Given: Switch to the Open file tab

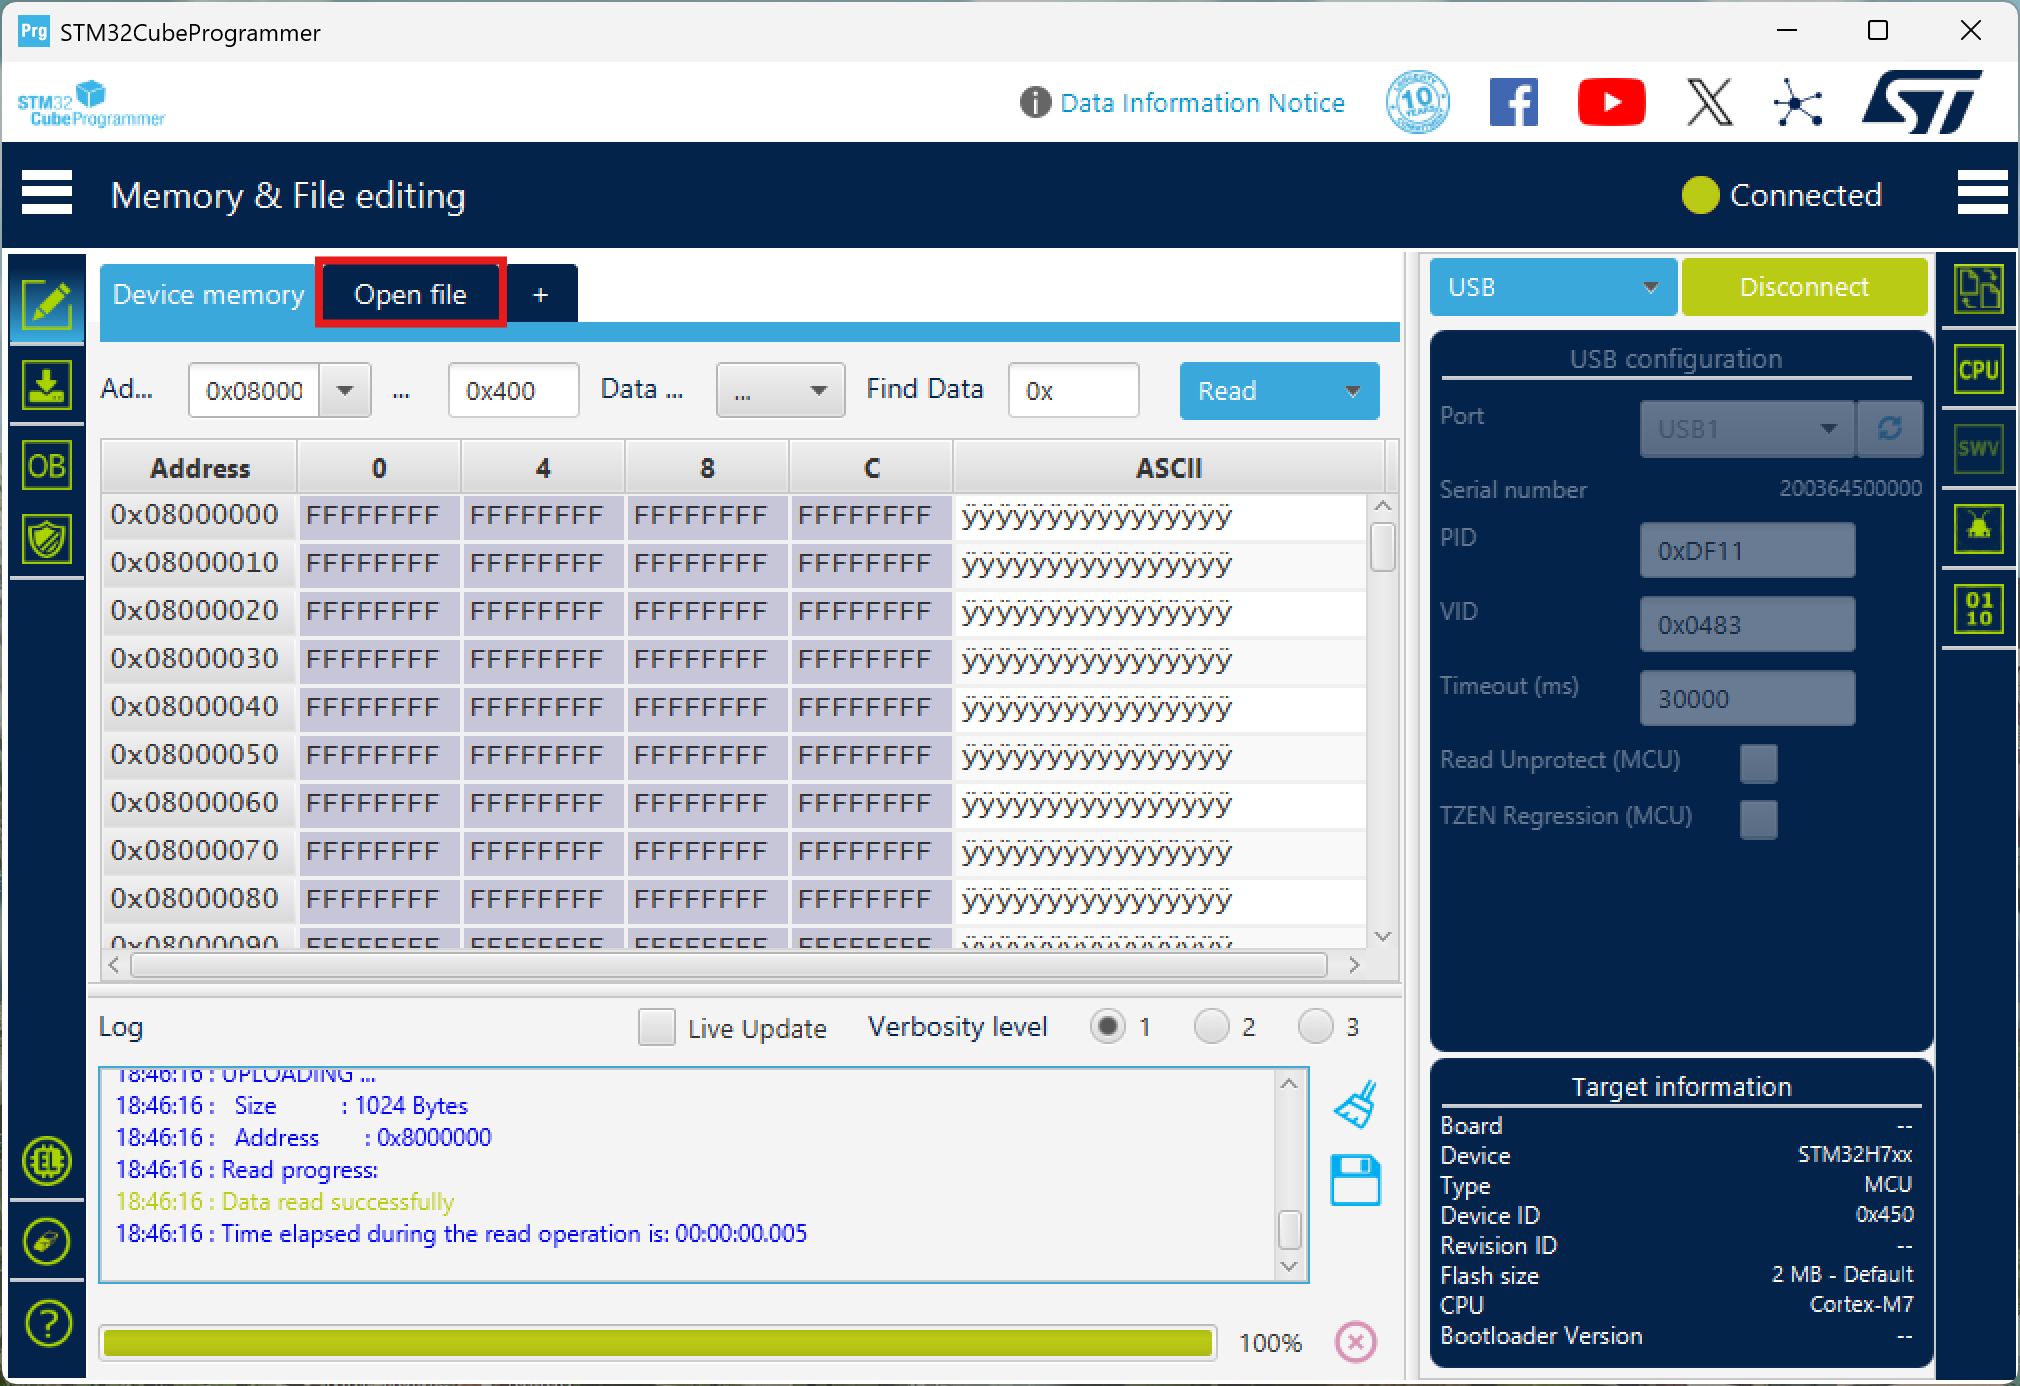Looking at the screenshot, I should (x=410, y=294).
